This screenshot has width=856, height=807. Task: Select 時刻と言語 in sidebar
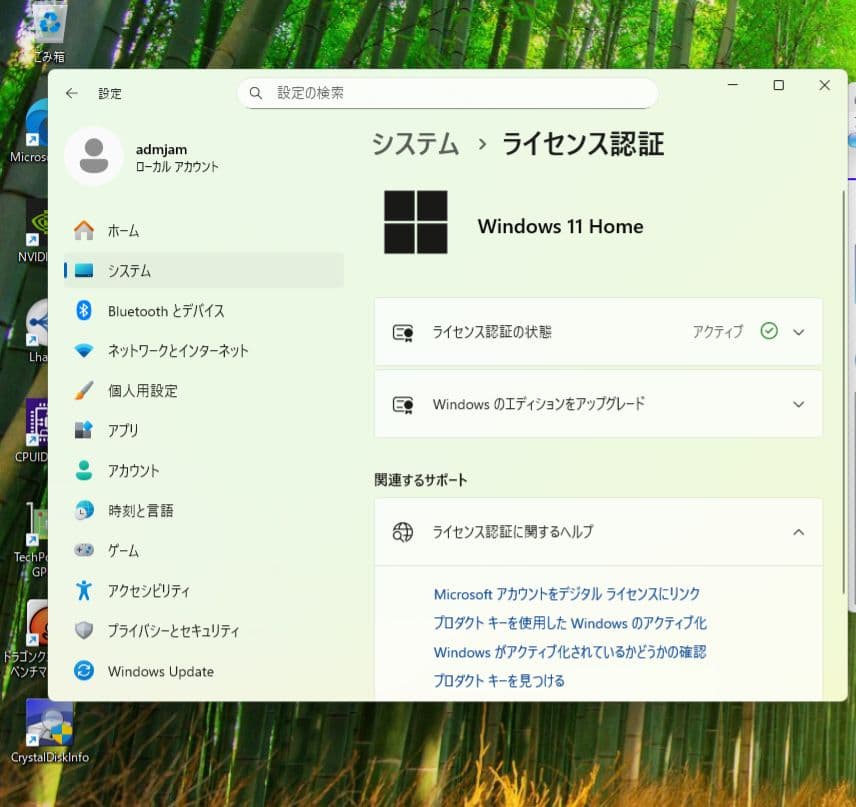pos(140,511)
